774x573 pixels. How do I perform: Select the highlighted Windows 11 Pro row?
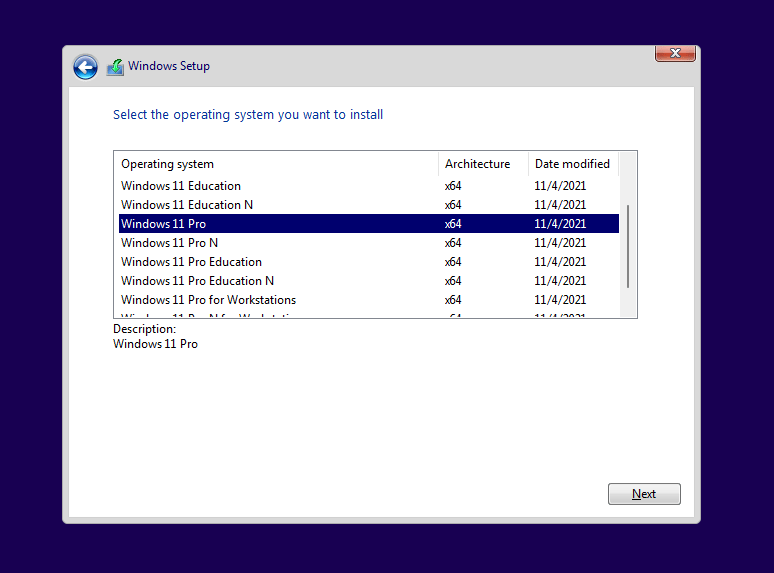369,224
